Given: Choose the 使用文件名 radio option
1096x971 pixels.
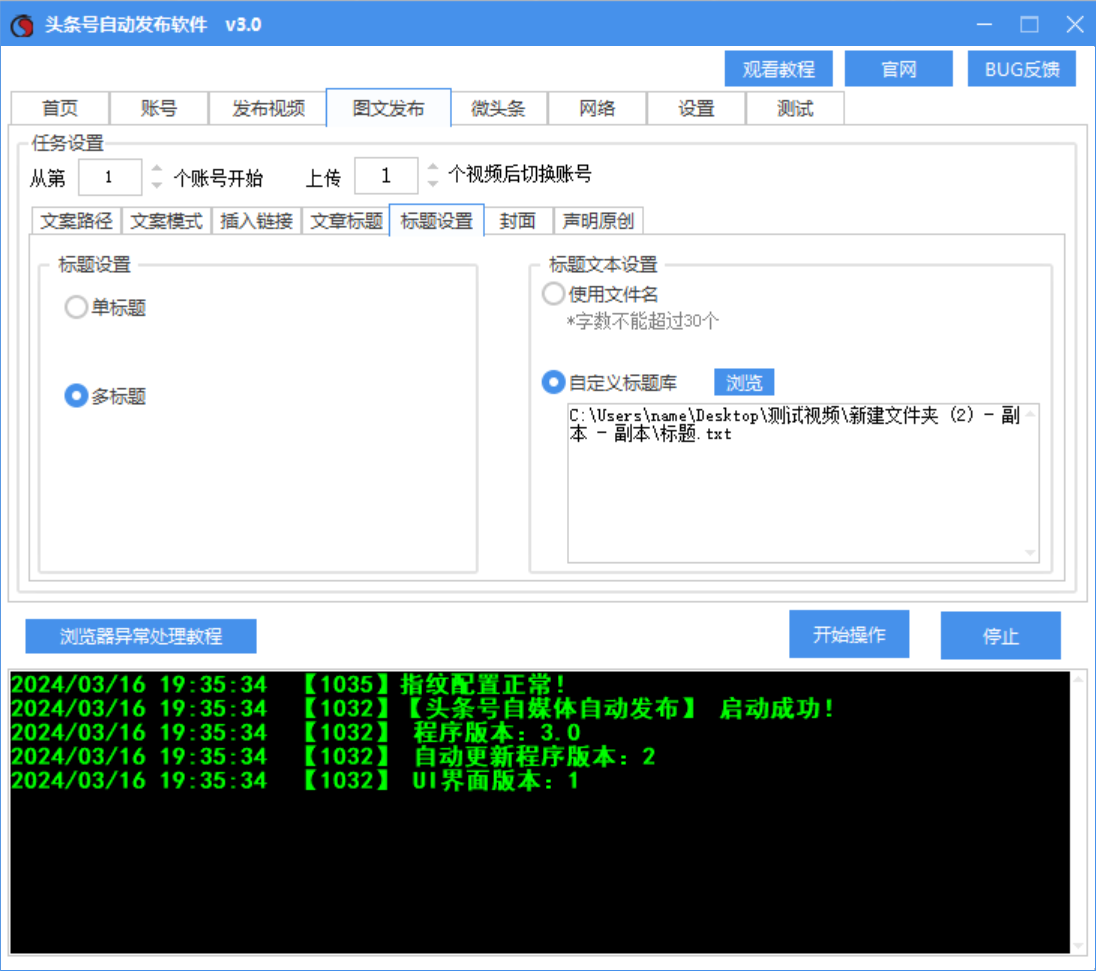Looking at the screenshot, I should 600,294.
